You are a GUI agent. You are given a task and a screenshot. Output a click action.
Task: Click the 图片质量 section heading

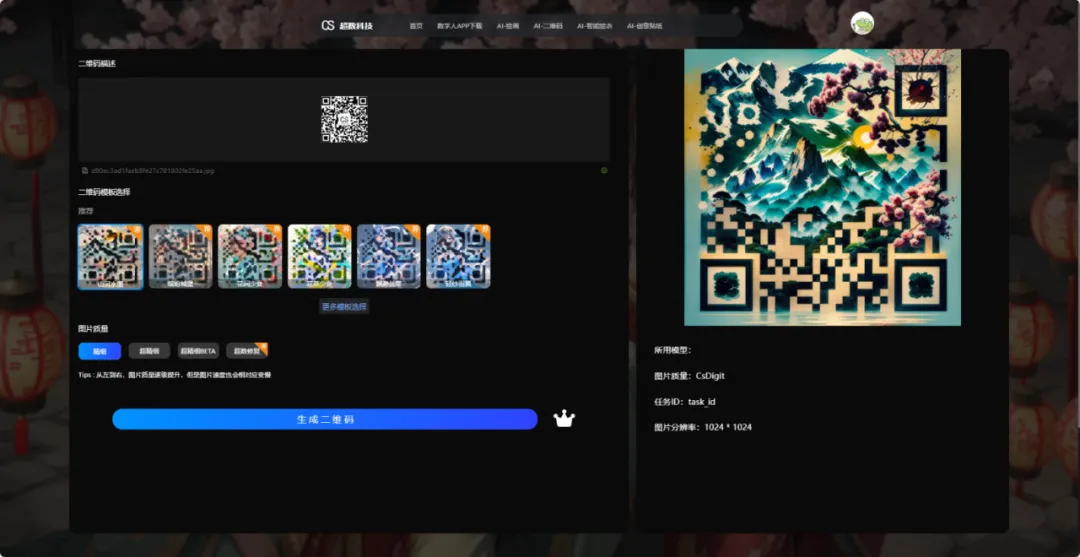pos(94,329)
